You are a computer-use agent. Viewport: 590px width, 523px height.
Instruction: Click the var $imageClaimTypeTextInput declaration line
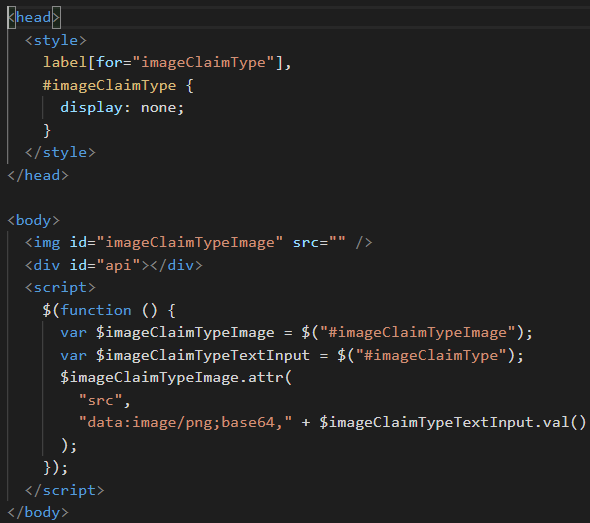pos(292,355)
